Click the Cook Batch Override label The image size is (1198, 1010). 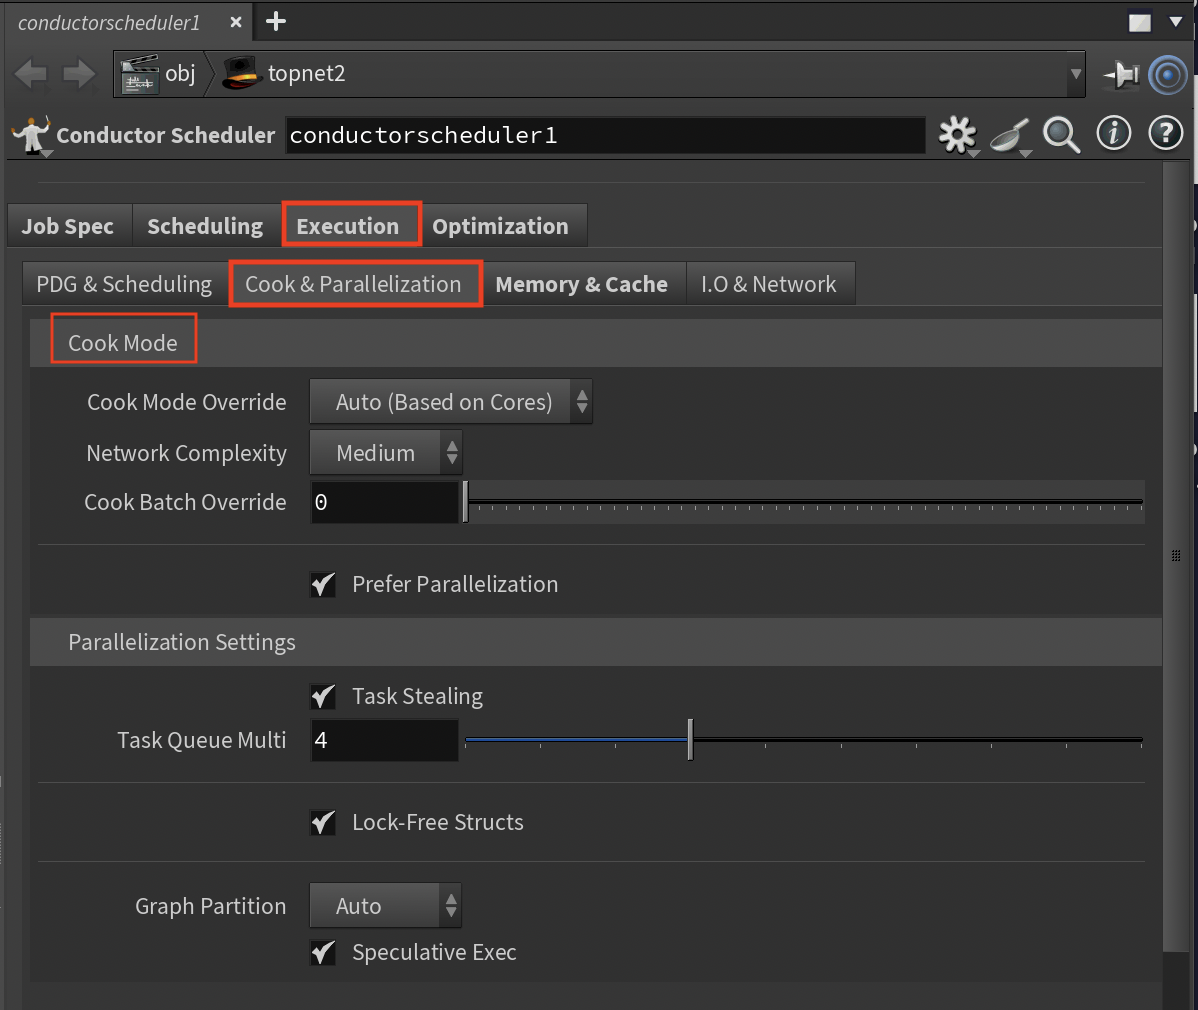[x=185, y=503]
